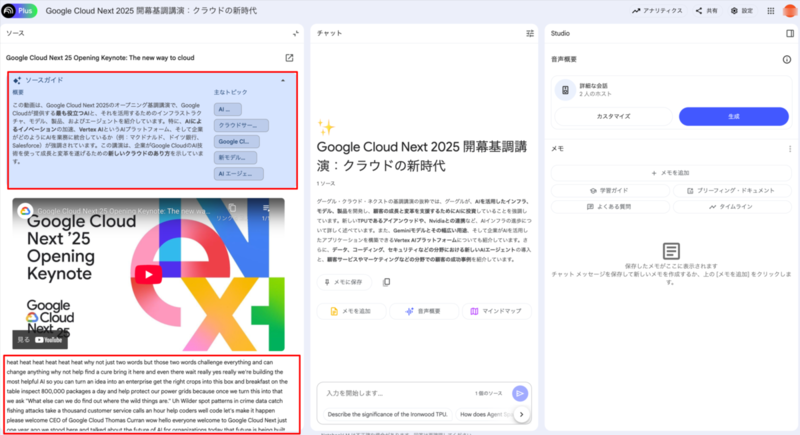
Task: Select the クラウドサー... topic chip
Action: pos(241,125)
